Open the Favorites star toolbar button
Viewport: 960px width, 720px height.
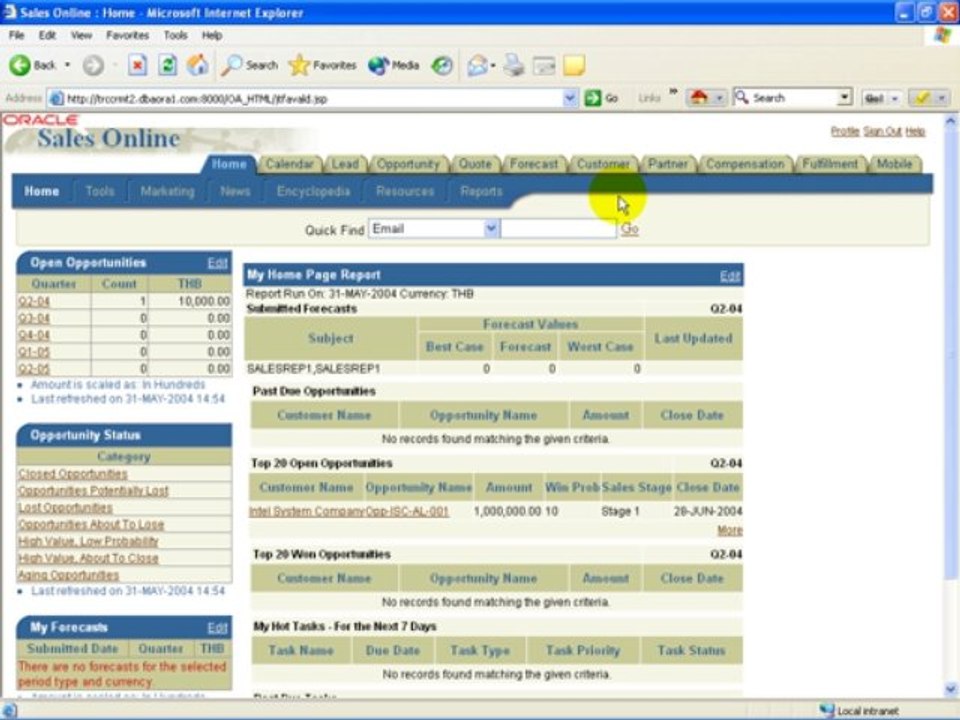[x=322, y=65]
